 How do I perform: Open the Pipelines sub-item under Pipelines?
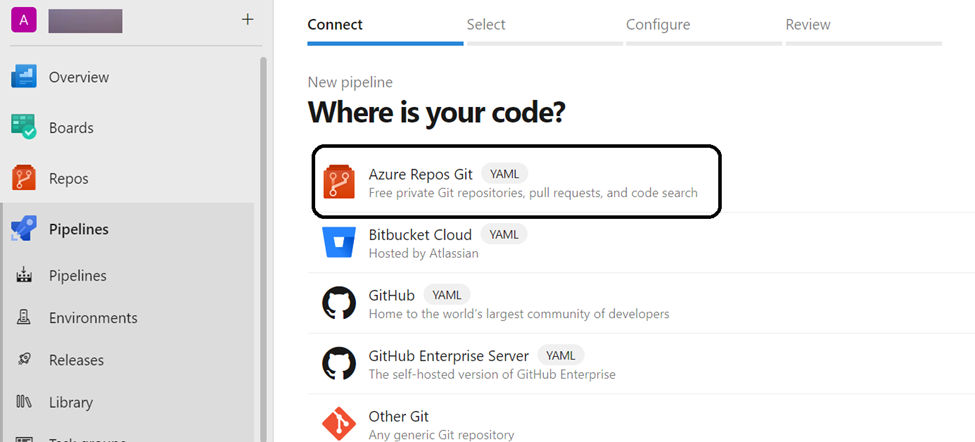(78, 275)
